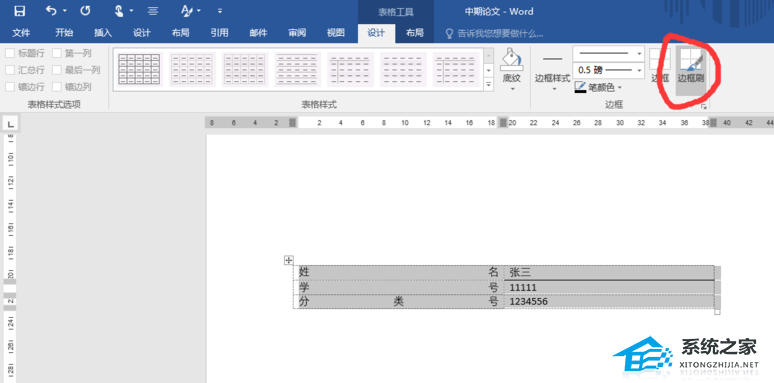Toggle the 第一列 first column checkbox
This screenshot has width=774, height=383.
click(57, 53)
